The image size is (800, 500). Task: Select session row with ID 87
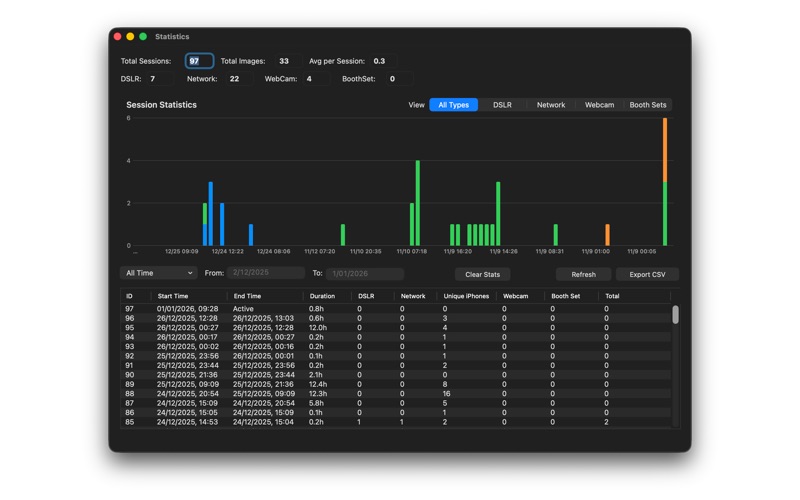coord(396,403)
